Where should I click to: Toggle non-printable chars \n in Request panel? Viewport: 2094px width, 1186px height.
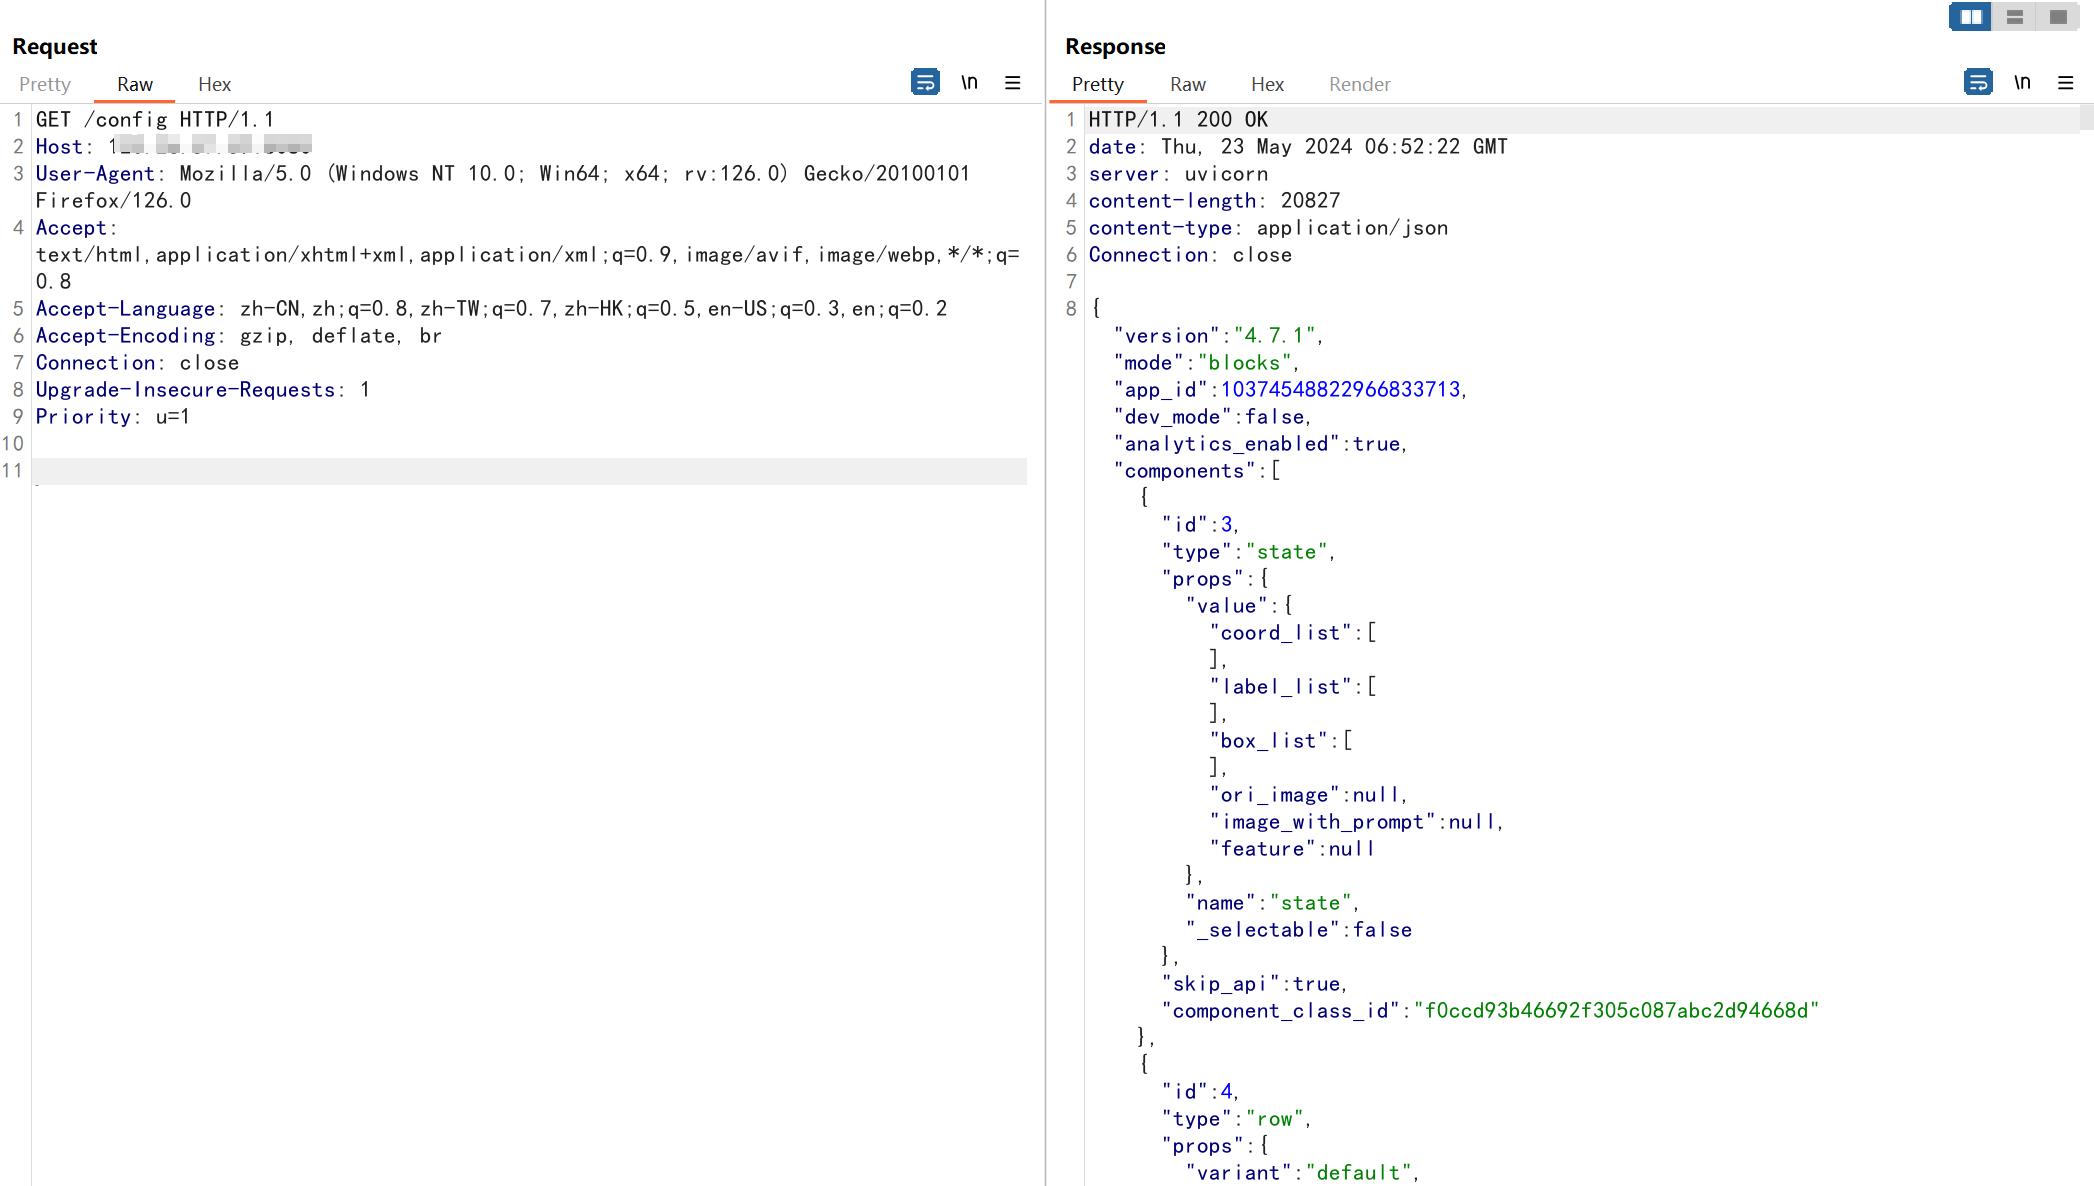click(969, 82)
